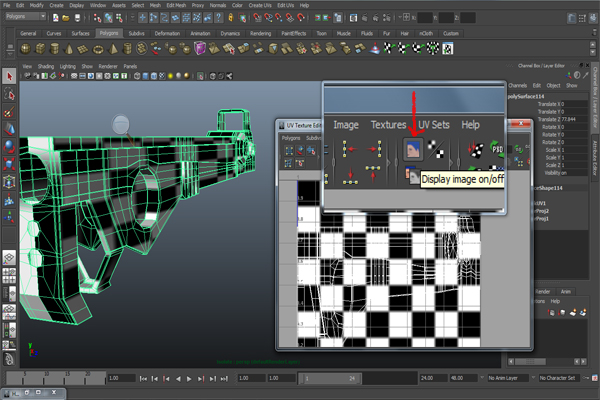Screen dimensions: 600x400
Task: Click the Scale X value field
Action: [x=574, y=150]
